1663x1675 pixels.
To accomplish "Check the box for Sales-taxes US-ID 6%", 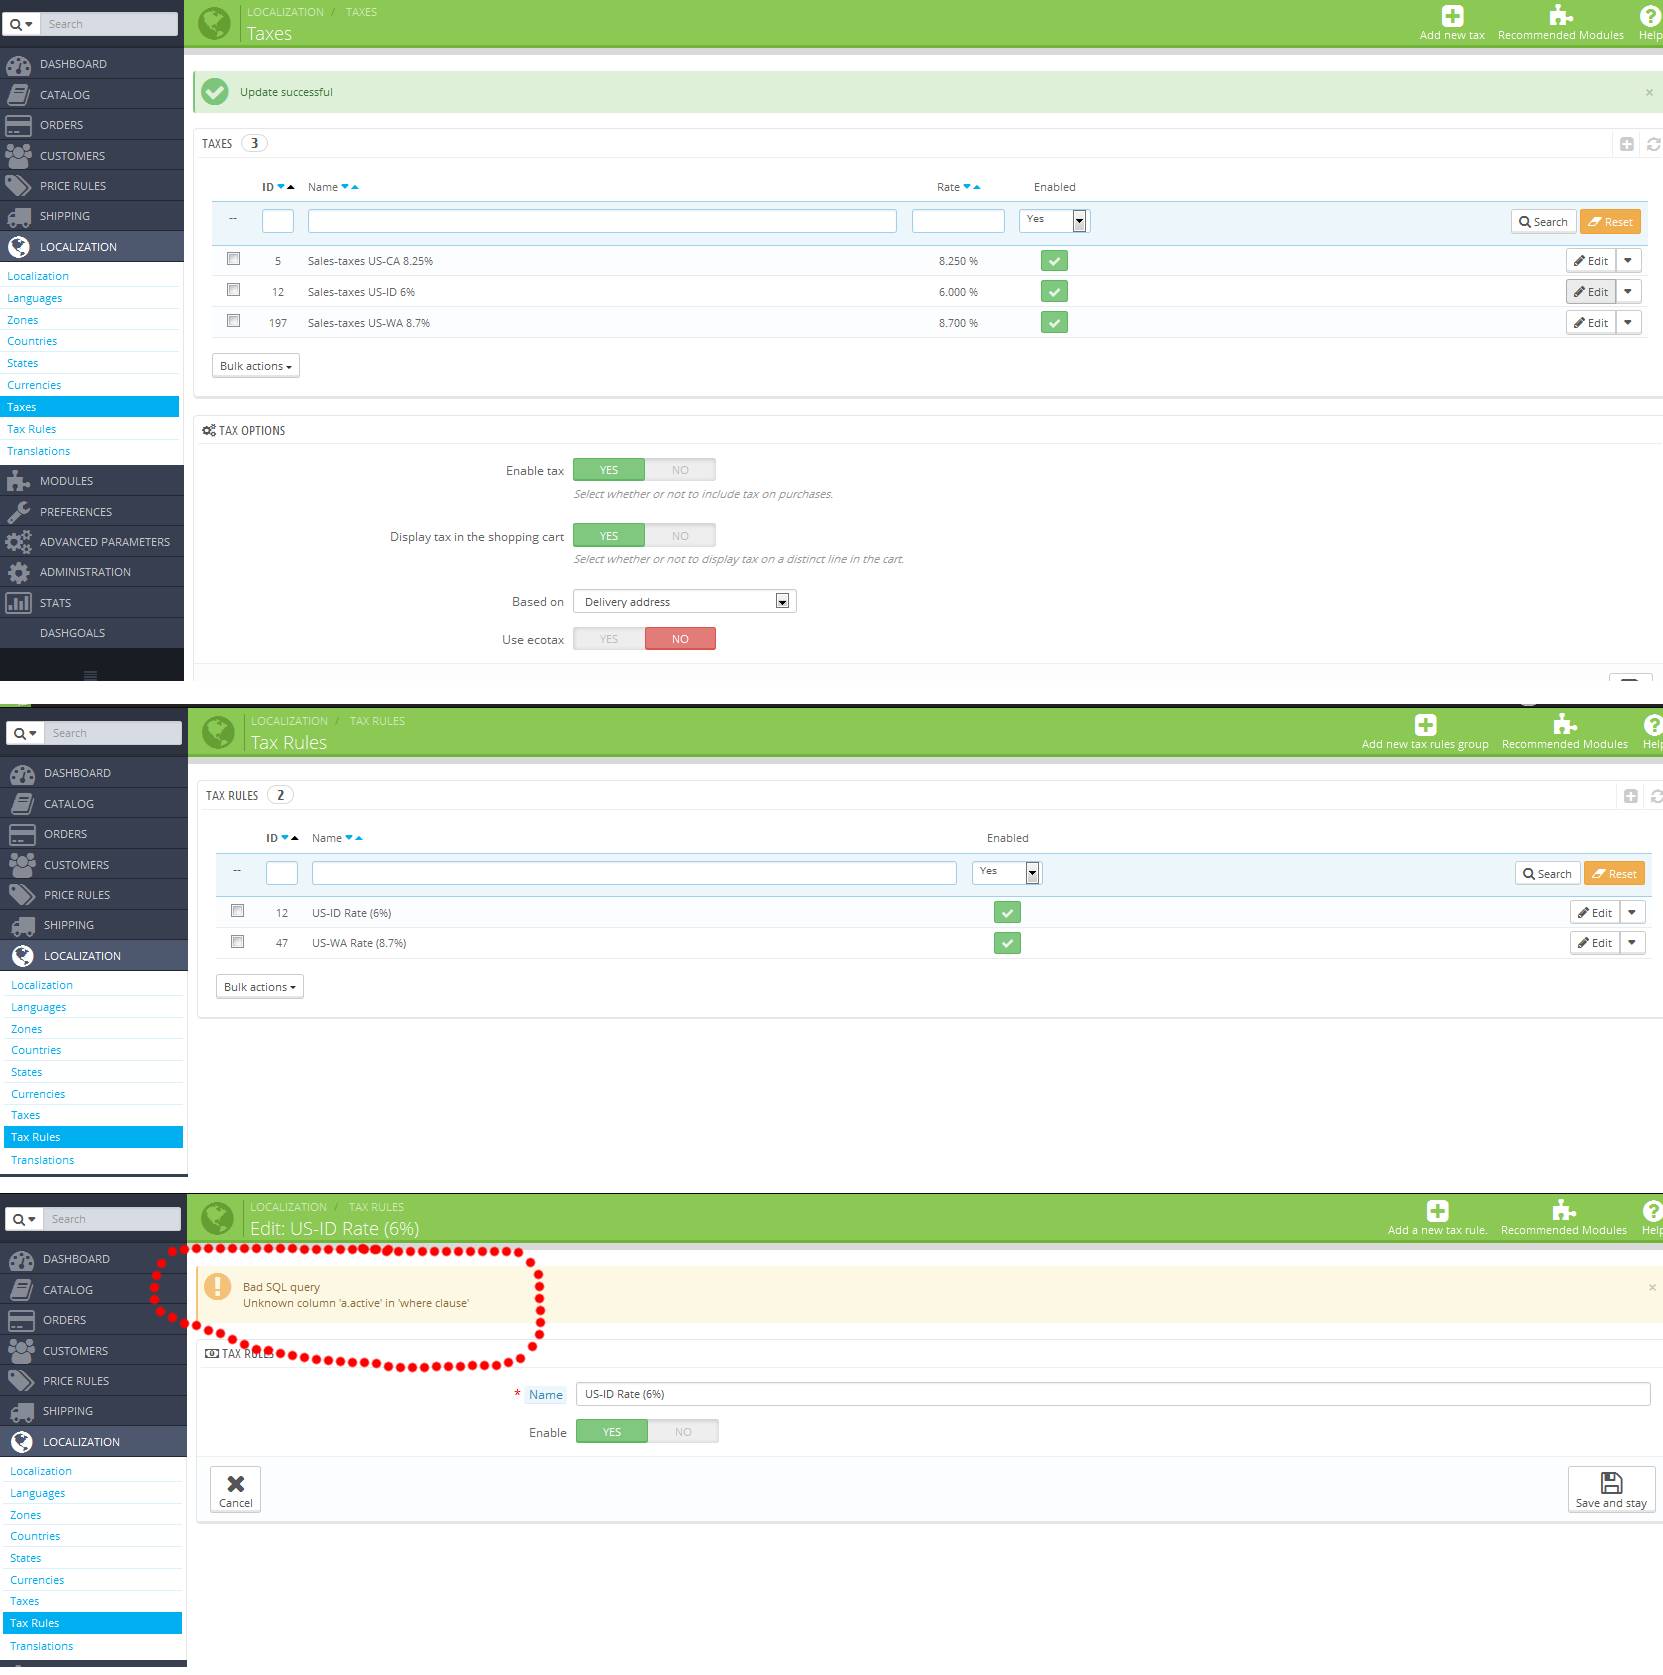I will [x=234, y=290].
